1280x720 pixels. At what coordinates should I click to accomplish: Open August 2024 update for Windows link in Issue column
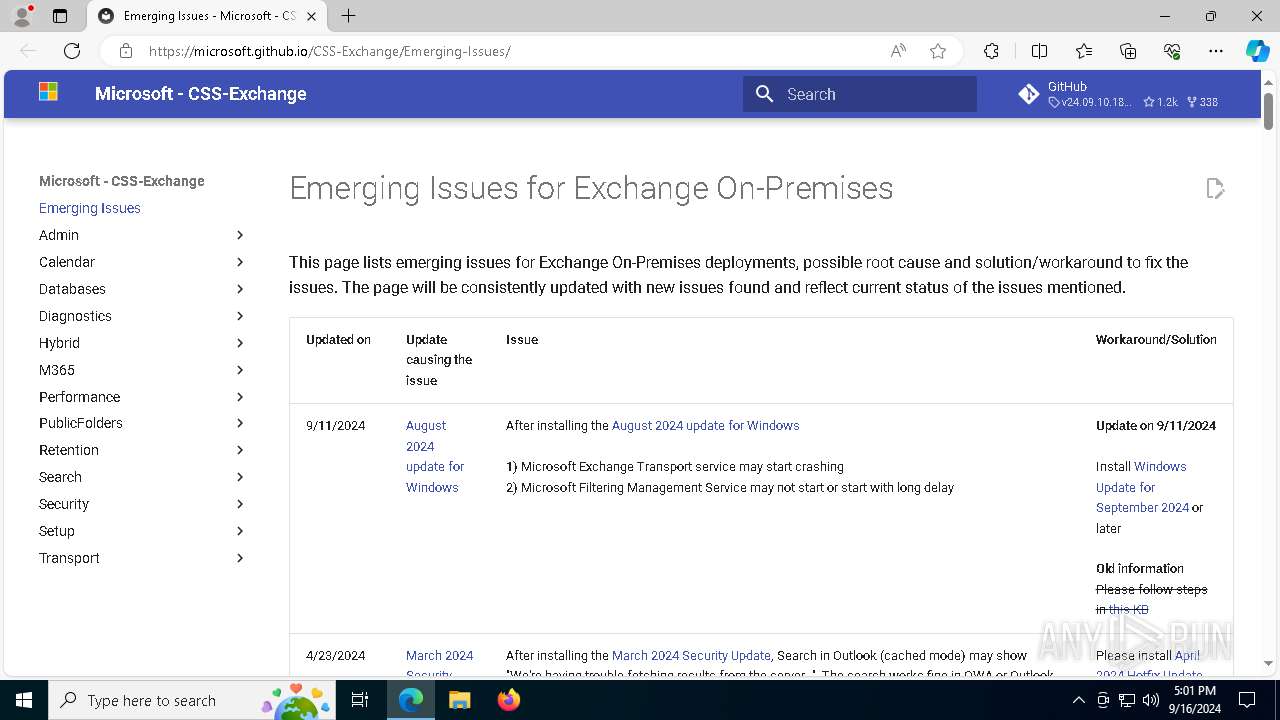click(705, 425)
